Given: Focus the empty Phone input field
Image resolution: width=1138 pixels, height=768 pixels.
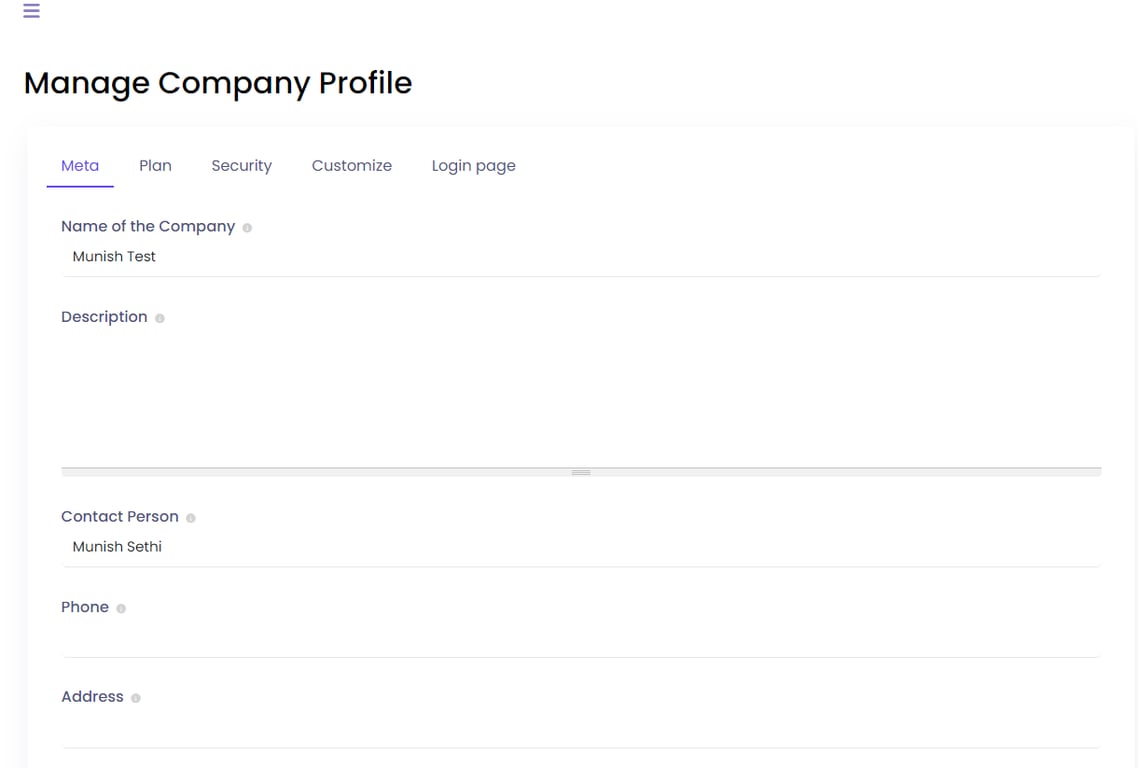Looking at the screenshot, I should [580, 638].
